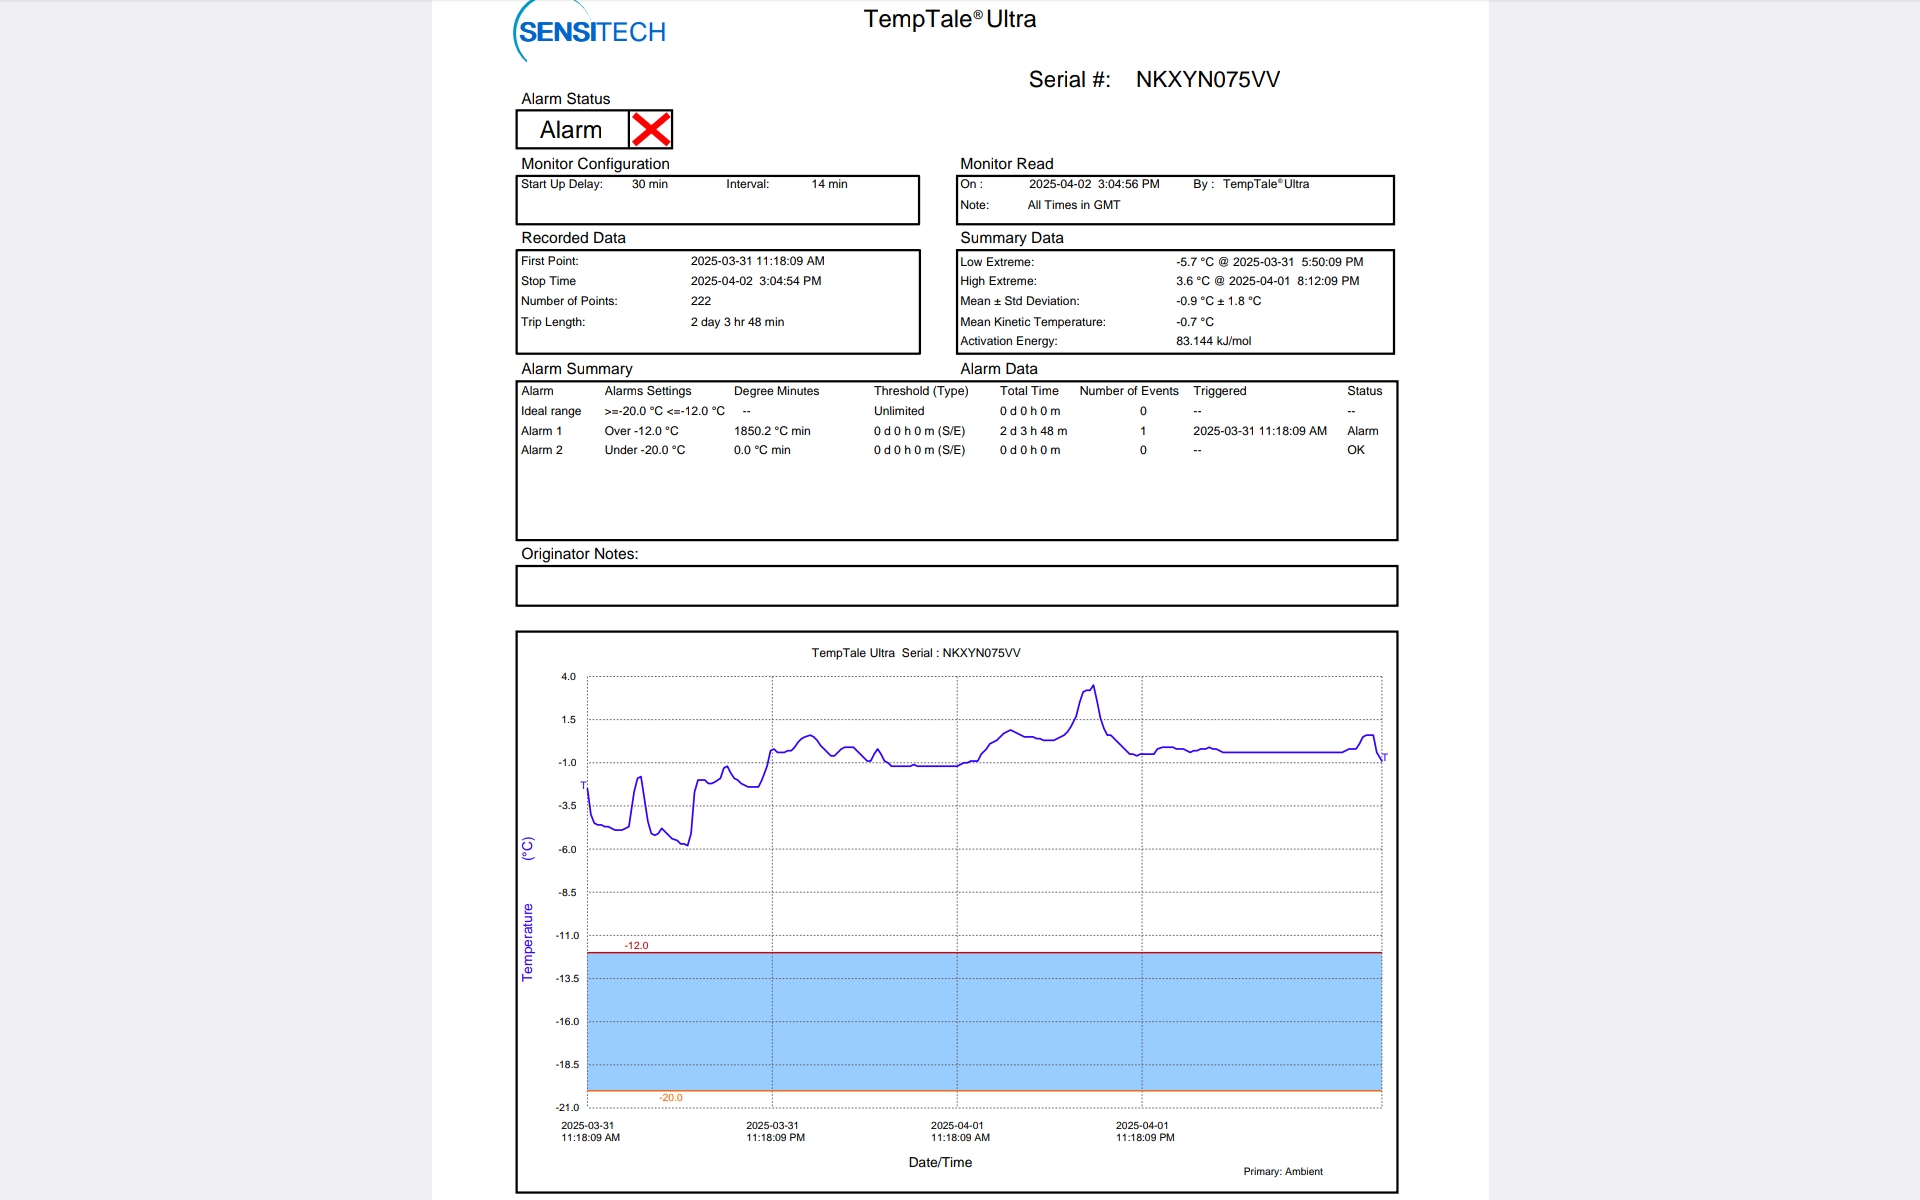Select Activation Energy value 83.144 kJ/mol
The image size is (1920, 1200).
(x=1213, y=341)
